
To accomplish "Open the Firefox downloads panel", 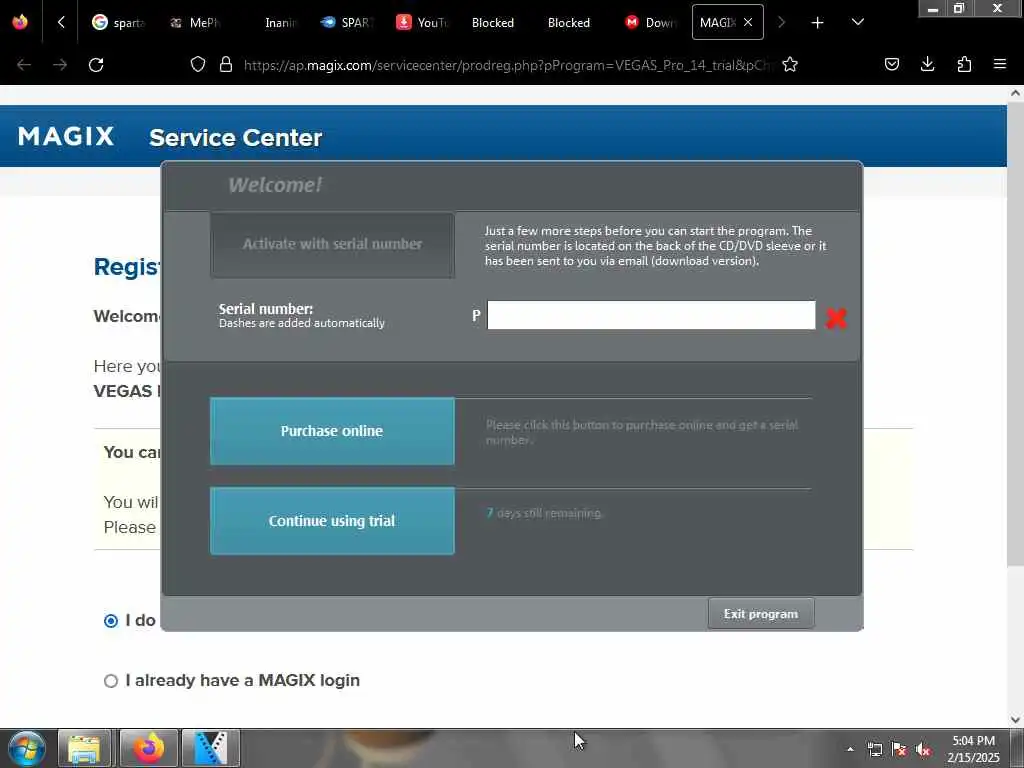I will (927, 64).
